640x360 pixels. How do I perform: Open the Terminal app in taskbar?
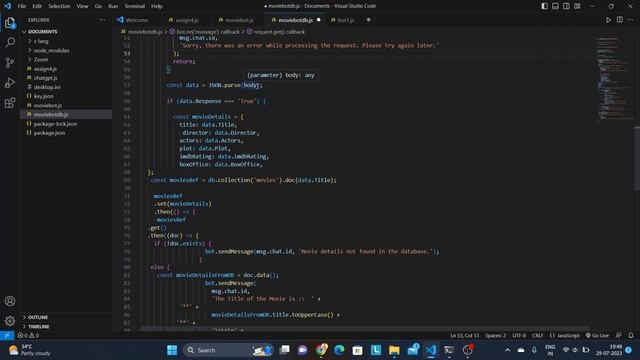click(449, 350)
